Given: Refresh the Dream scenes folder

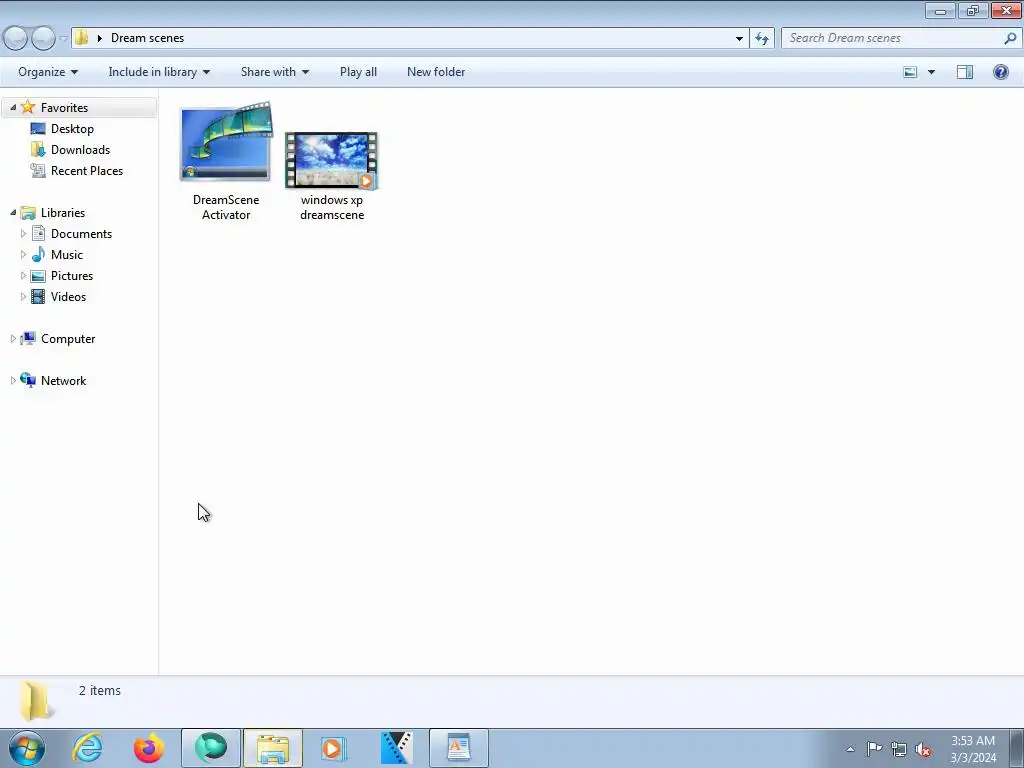Looking at the screenshot, I should 762,39.
